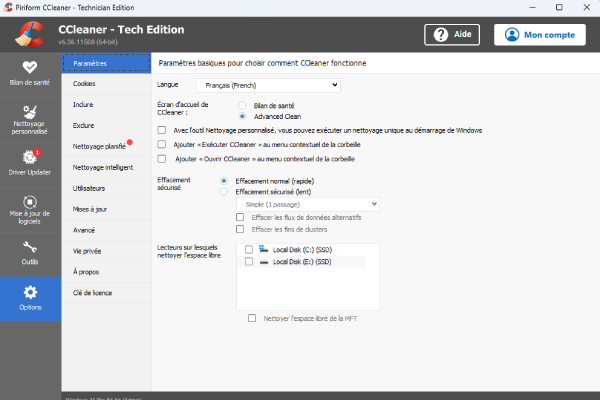Open the Outils wrench icon

(x=30, y=247)
